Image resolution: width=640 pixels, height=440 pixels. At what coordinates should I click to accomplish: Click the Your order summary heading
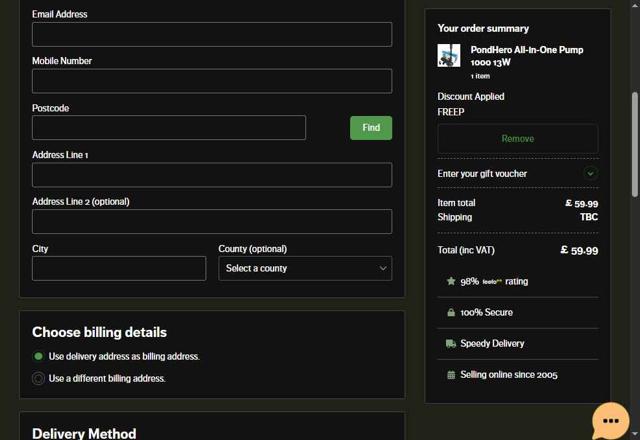[483, 28]
